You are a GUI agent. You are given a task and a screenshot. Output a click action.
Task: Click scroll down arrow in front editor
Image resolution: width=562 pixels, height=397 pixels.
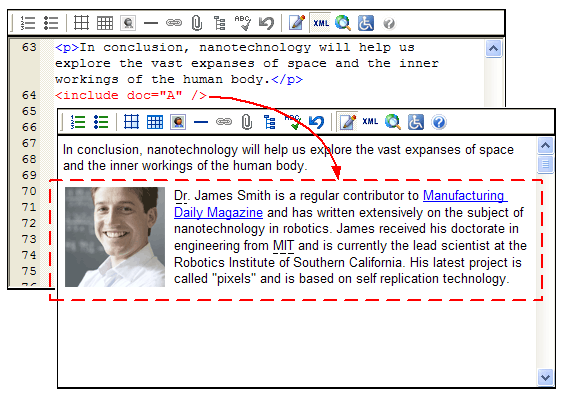click(545, 377)
